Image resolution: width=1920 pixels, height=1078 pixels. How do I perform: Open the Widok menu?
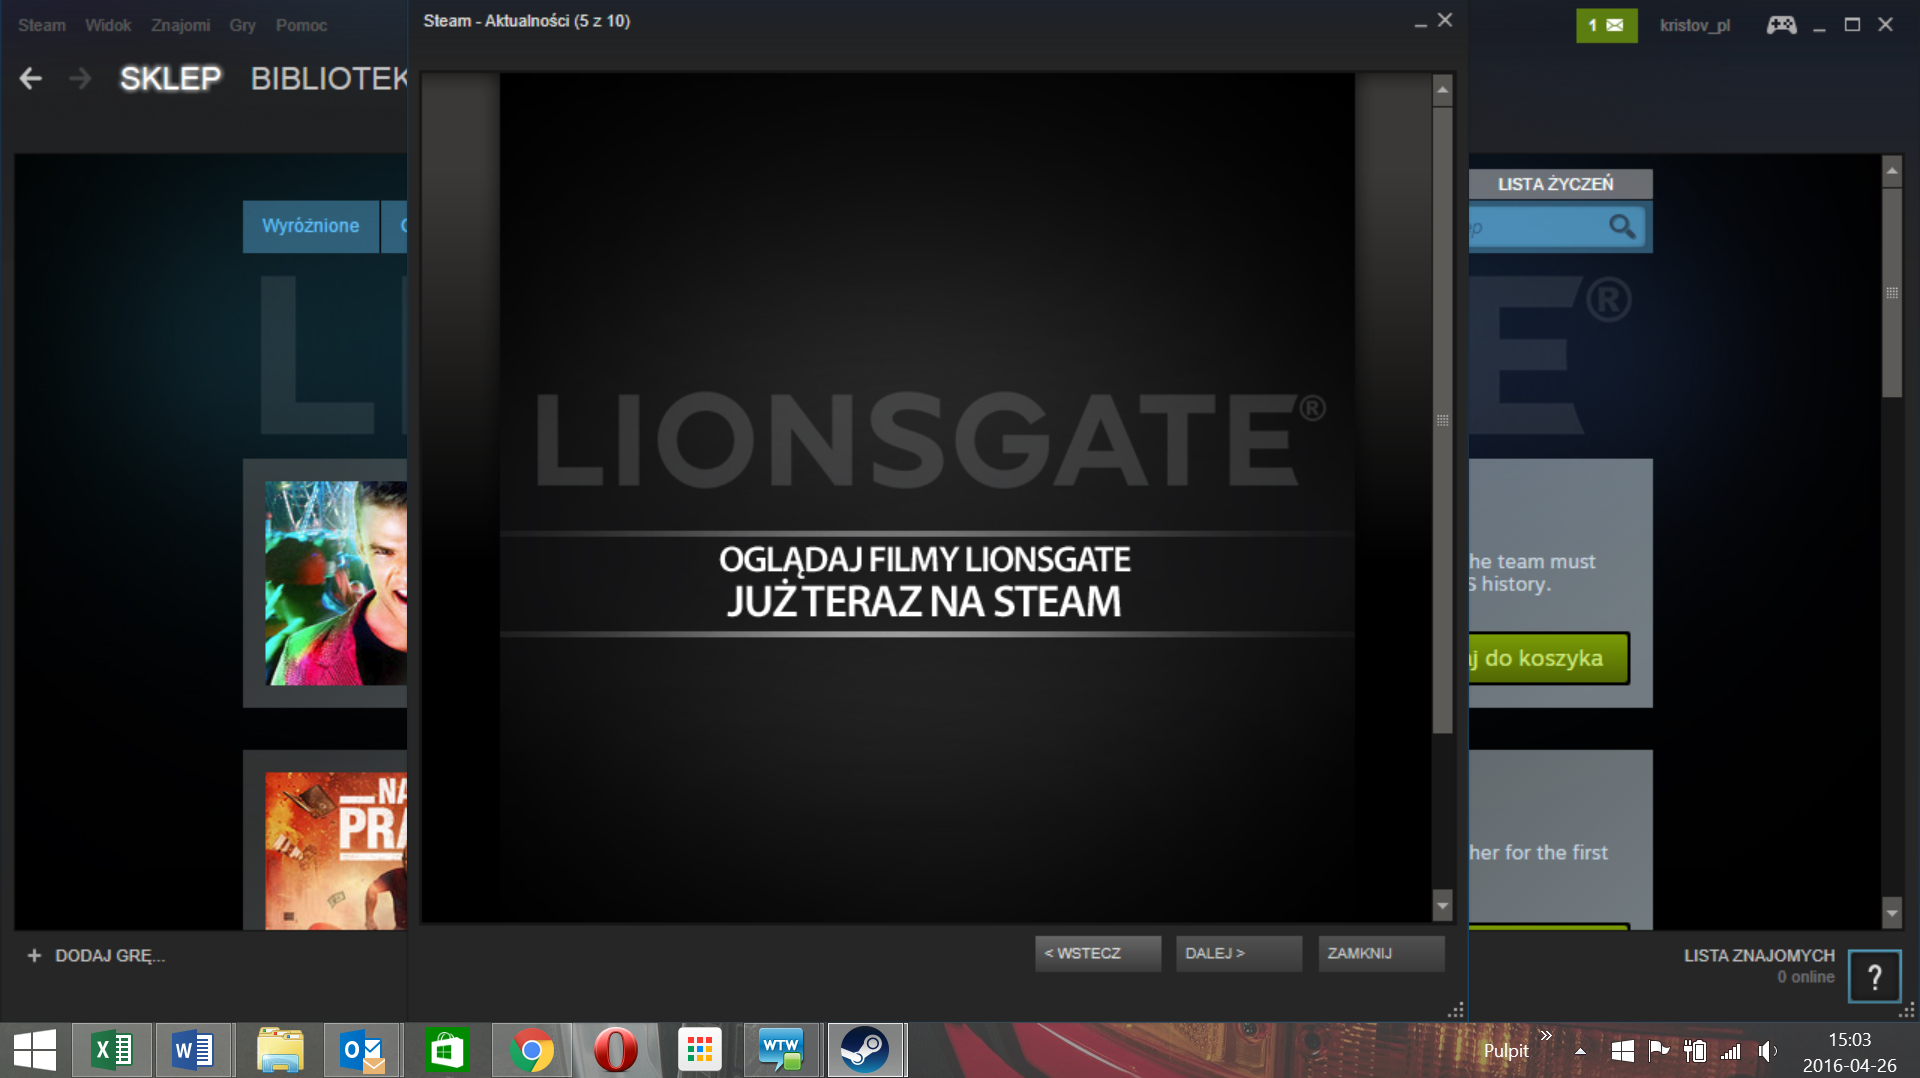coord(108,25)
